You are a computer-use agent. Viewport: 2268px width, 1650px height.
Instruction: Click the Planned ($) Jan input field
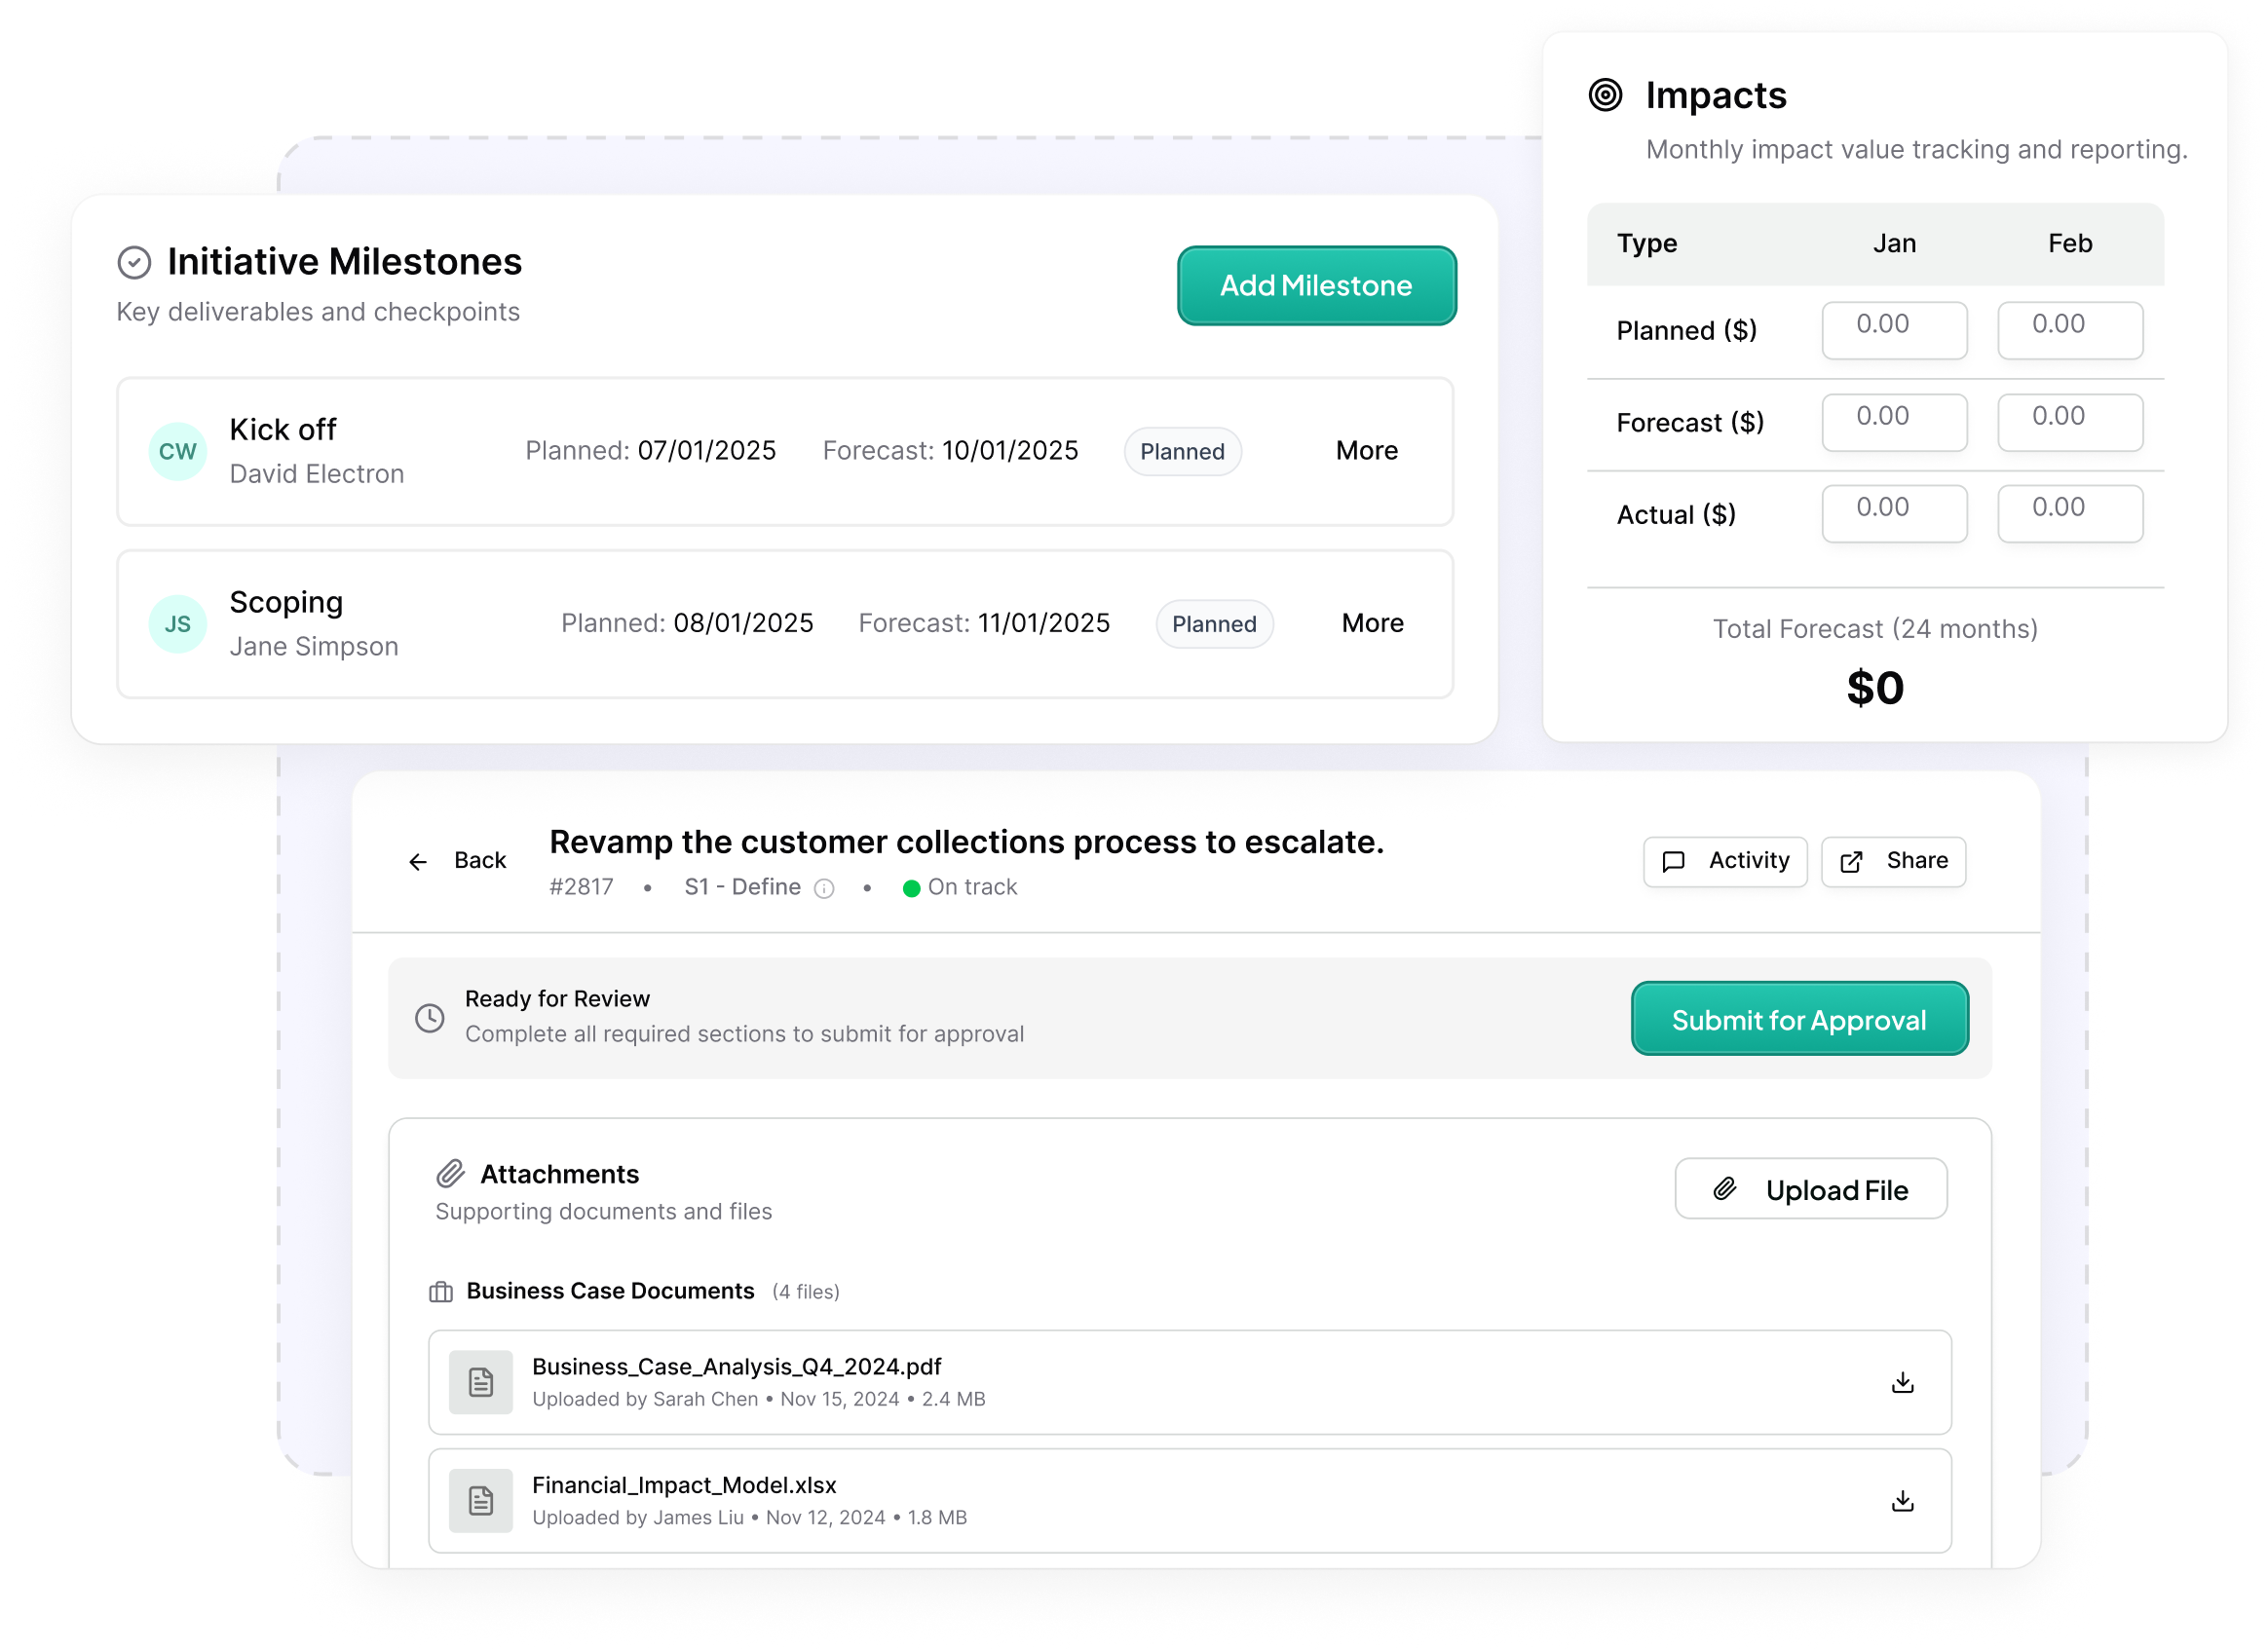[1893, 329]
